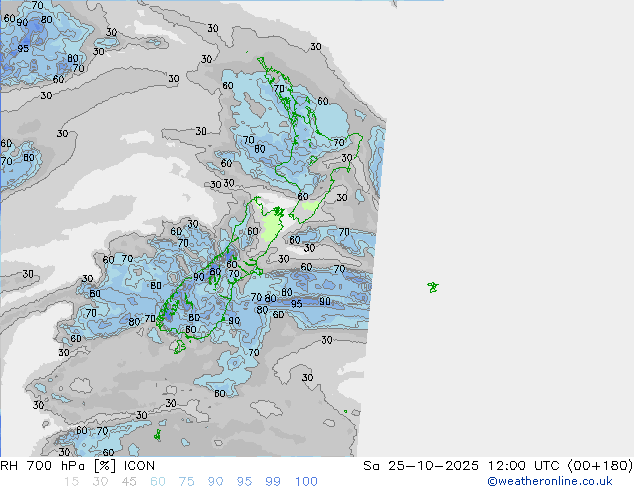
Task: Click the 'RH 700 hPa [%] ICON' title
Action: coord(78,466)
